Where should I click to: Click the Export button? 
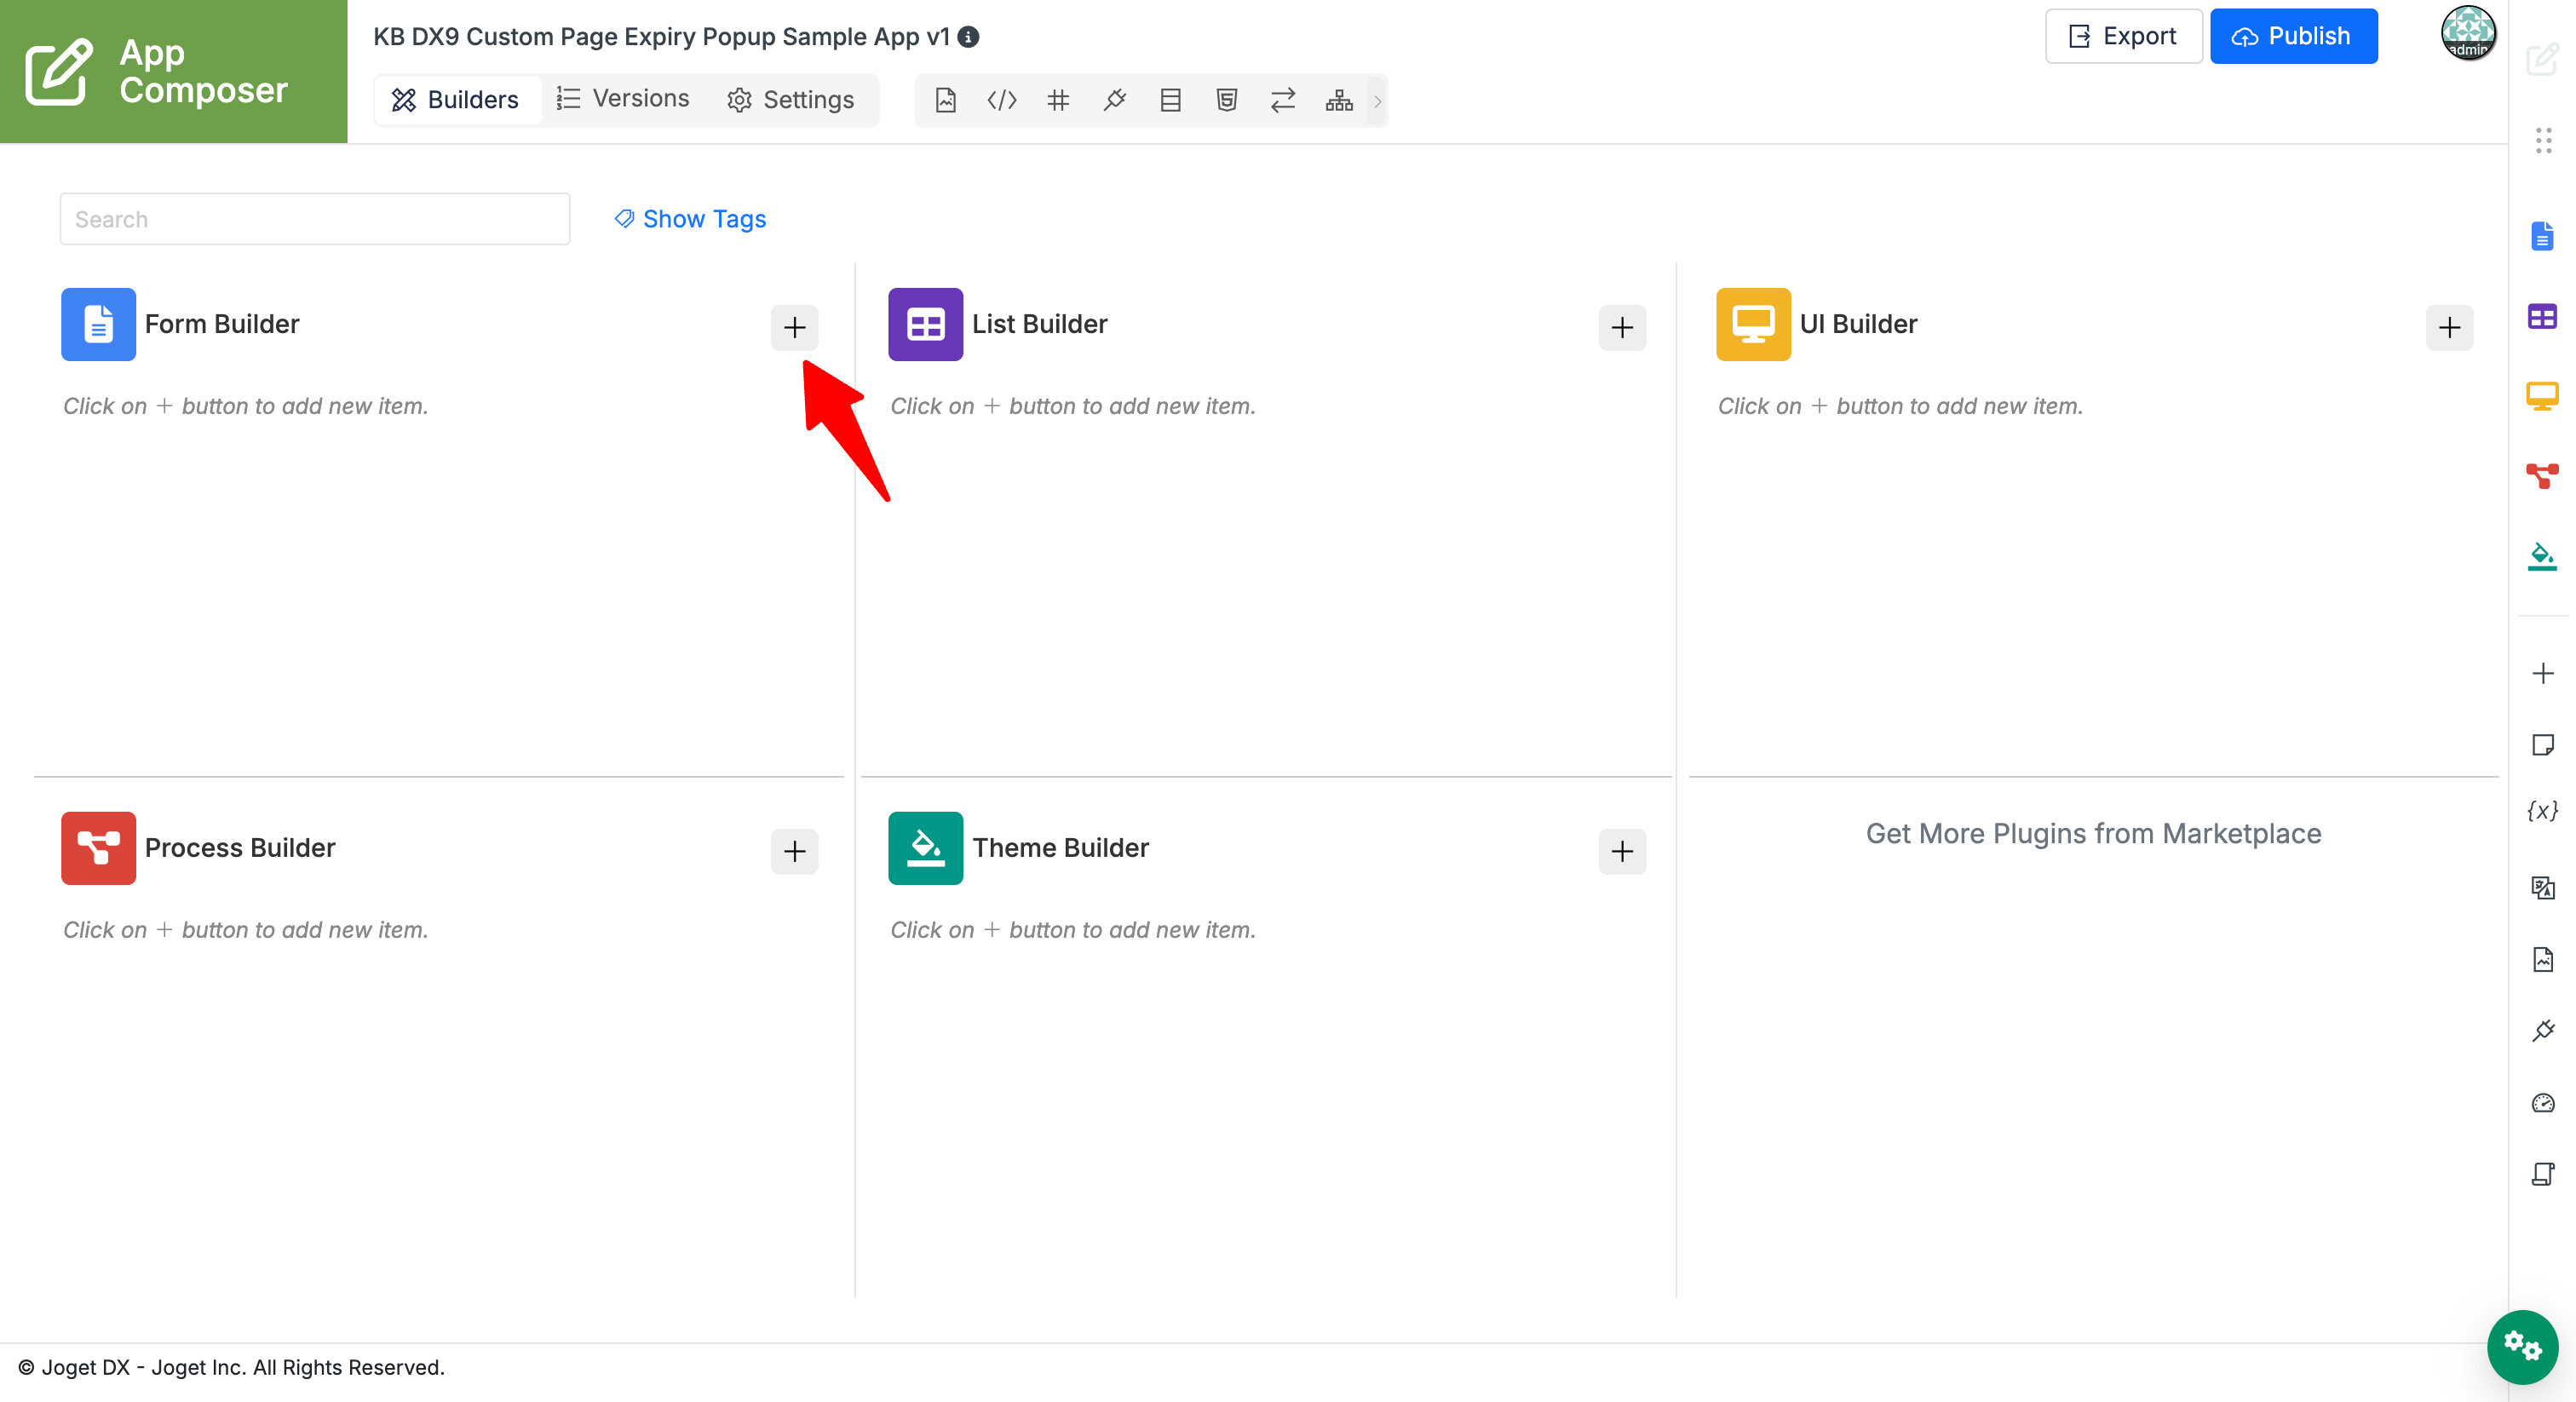[2123, 36]
